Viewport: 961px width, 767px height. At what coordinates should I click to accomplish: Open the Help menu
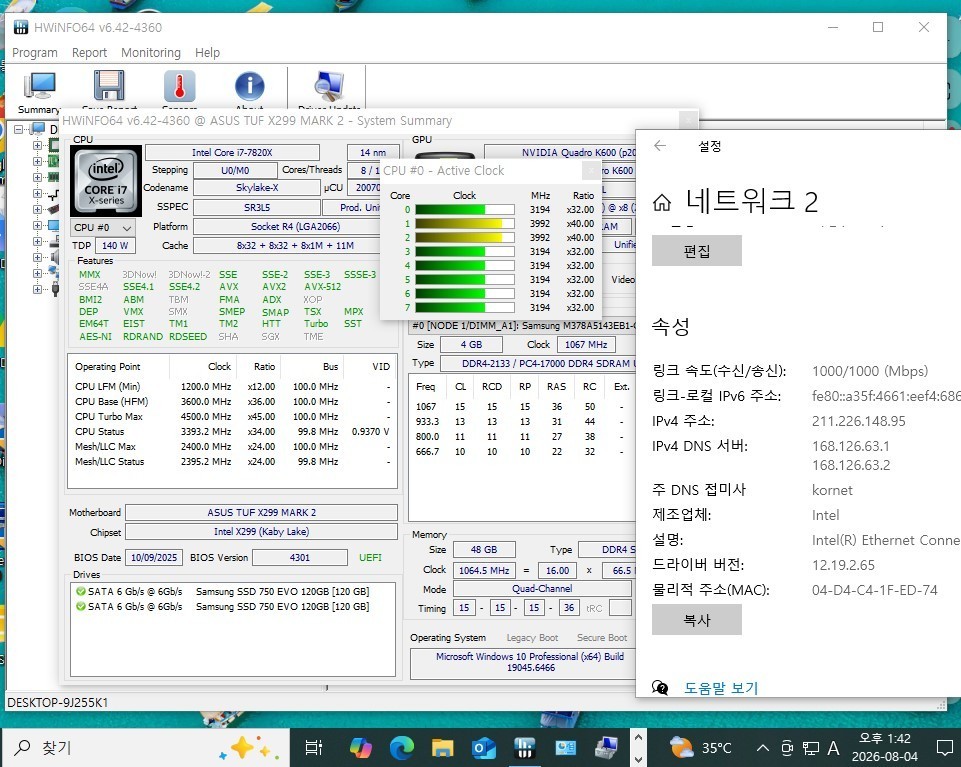click(x=207, y=53)
